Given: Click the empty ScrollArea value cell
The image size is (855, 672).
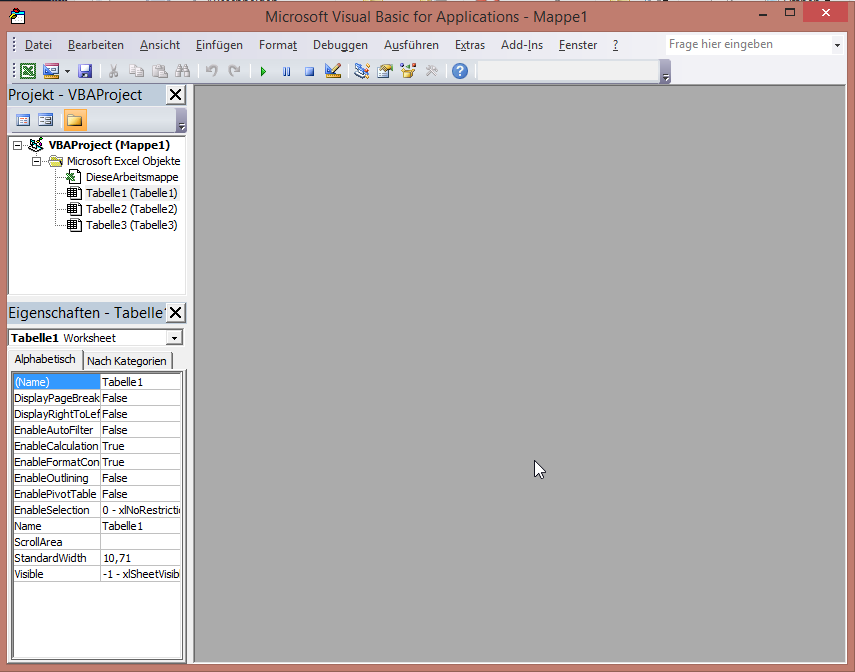Looking at the screenshot, I should [x=141, y=542].
